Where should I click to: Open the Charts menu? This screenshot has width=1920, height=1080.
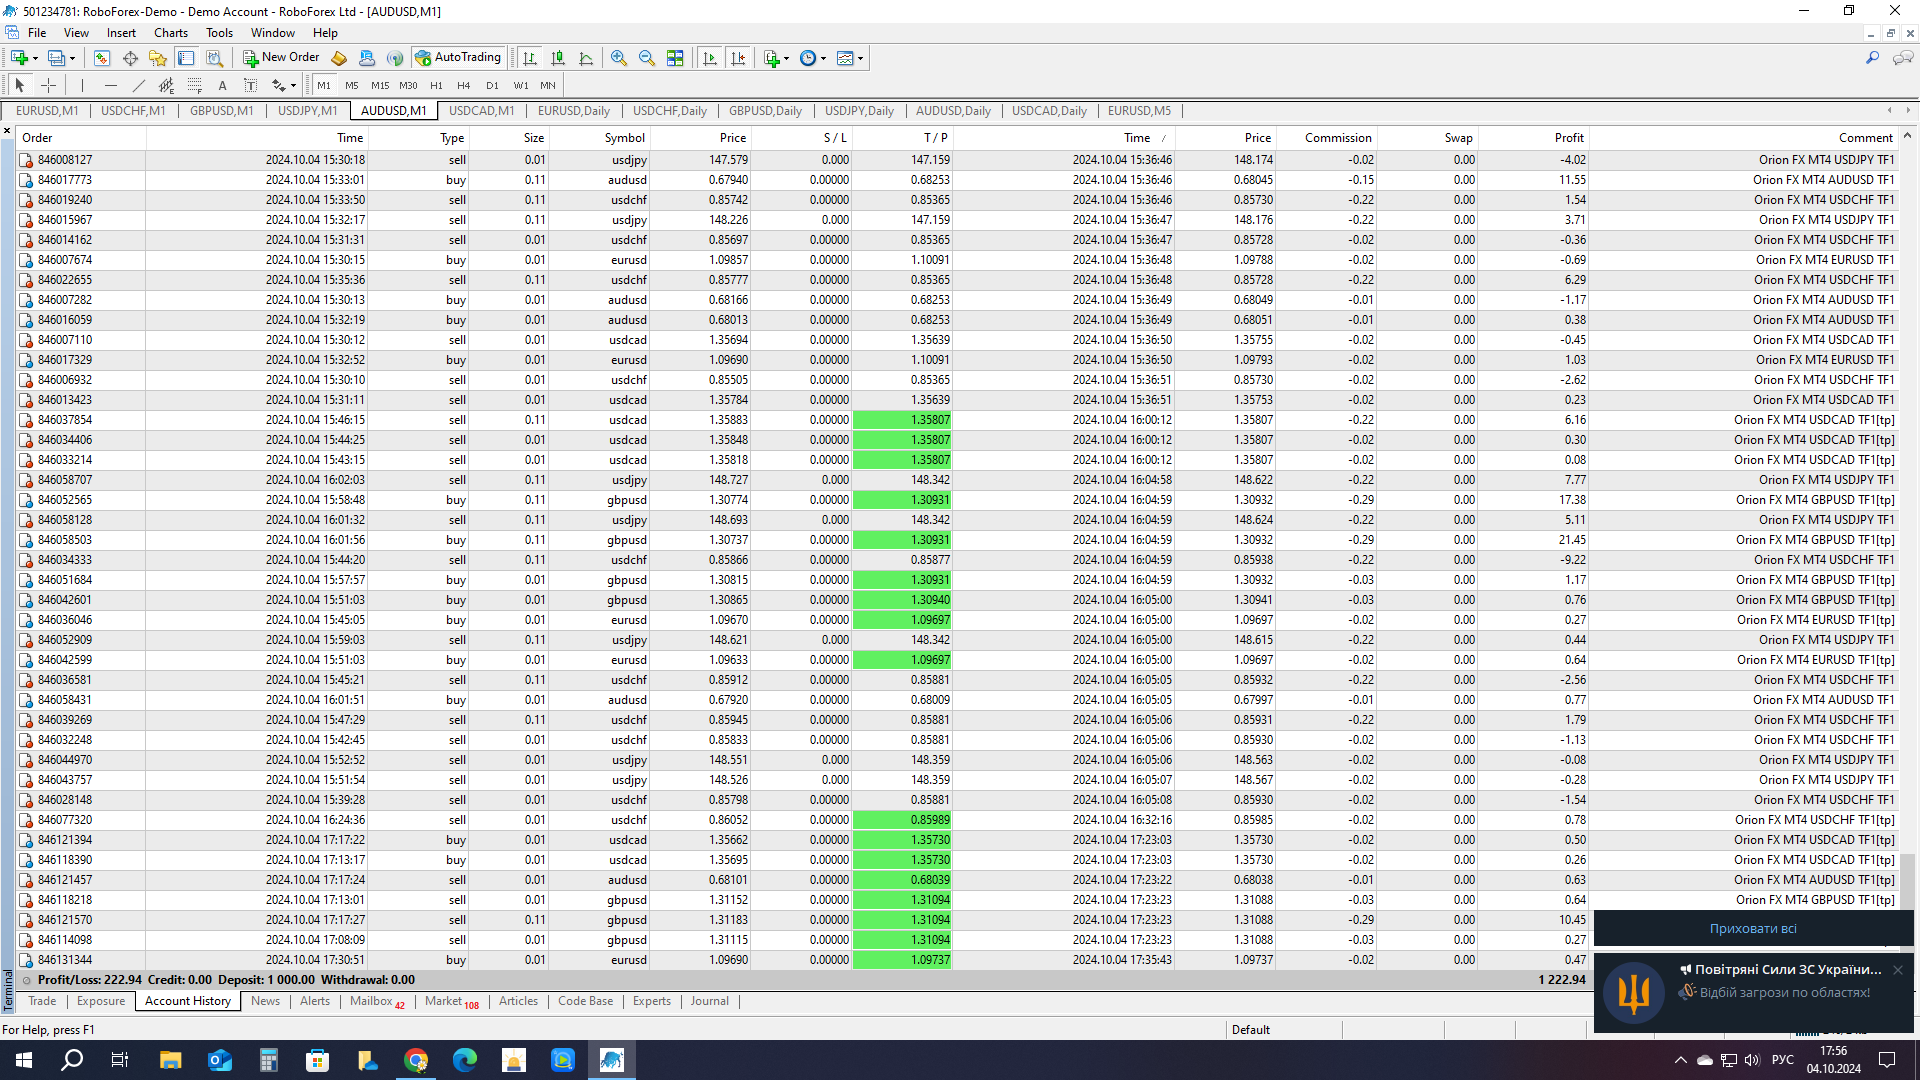coord(170,33)
